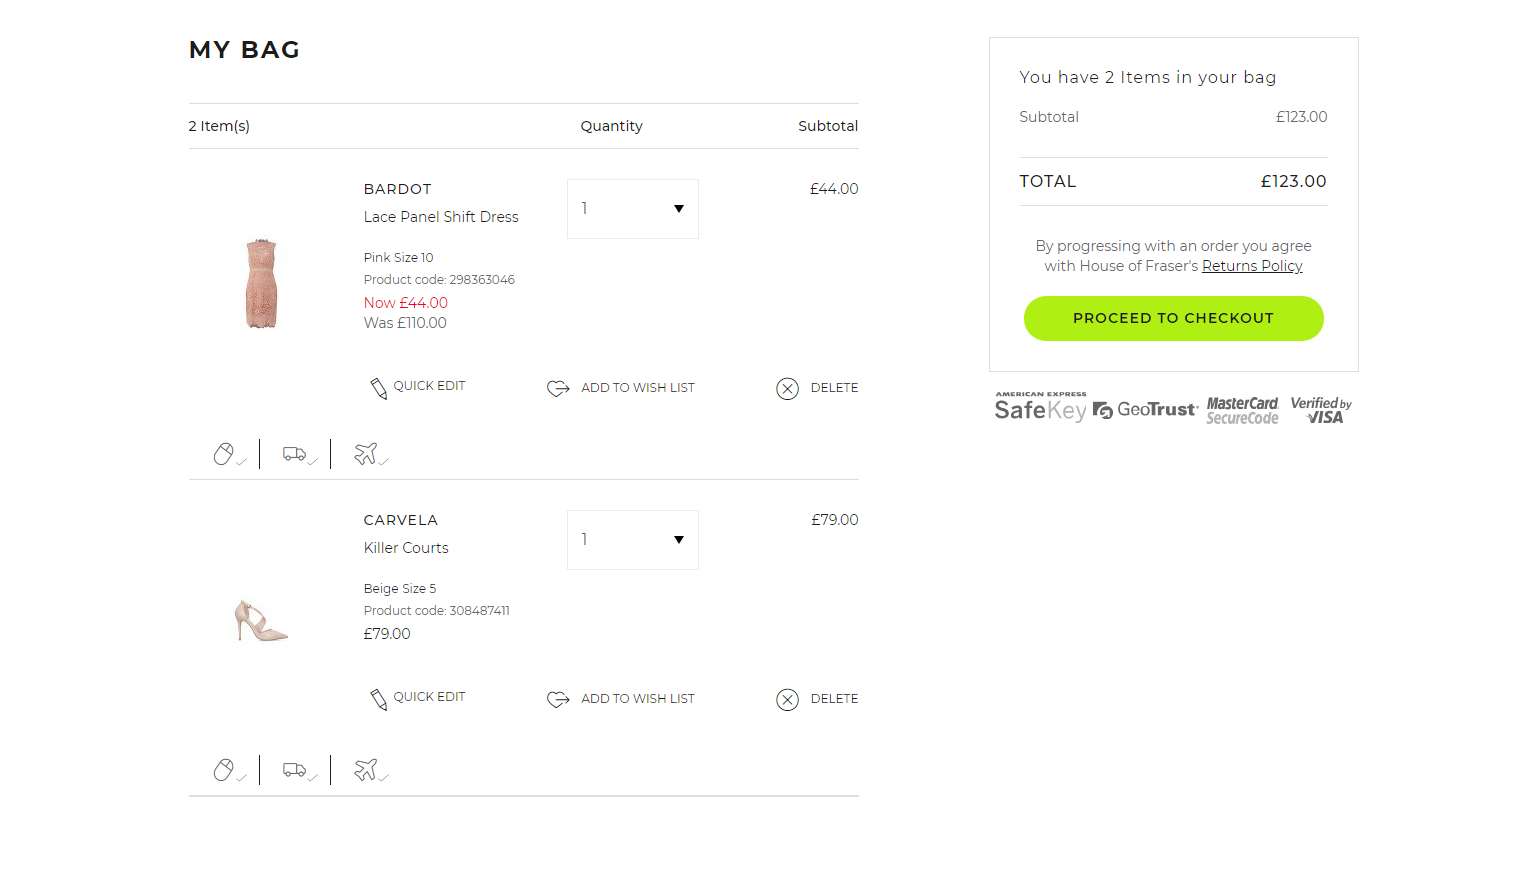Click the £79.00 subtotal in the Carvela row
The image size is (1532, 892).
click(x=835, y=520)
